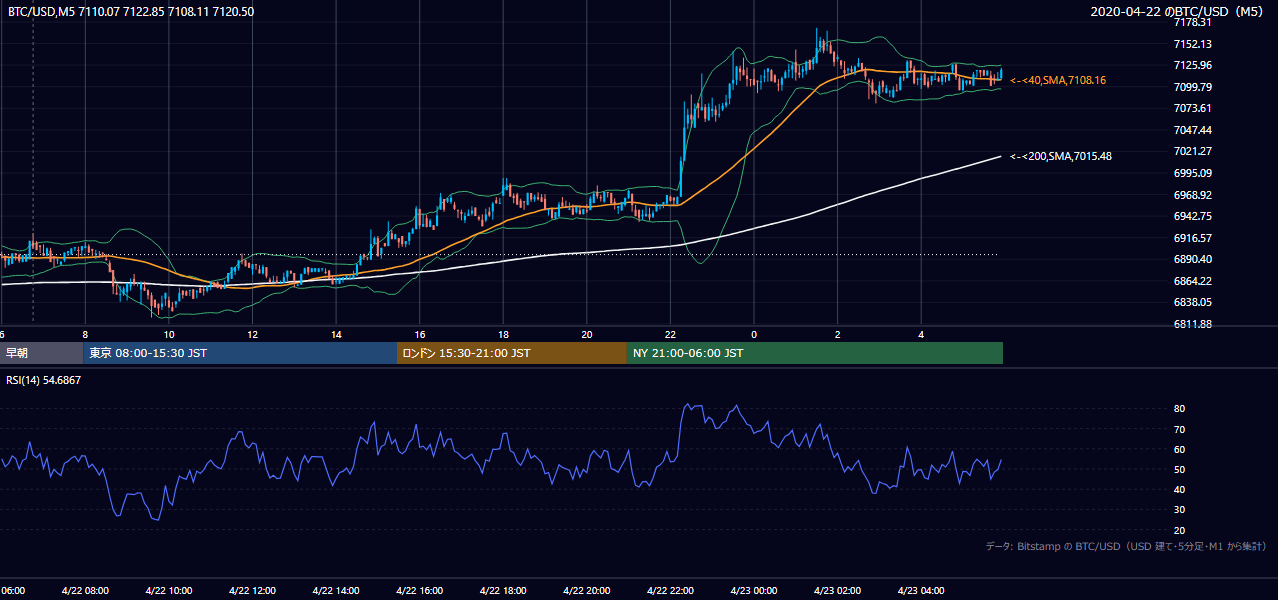
Task: Click the 4/22 10:00 date label
Action: point(168,591)
